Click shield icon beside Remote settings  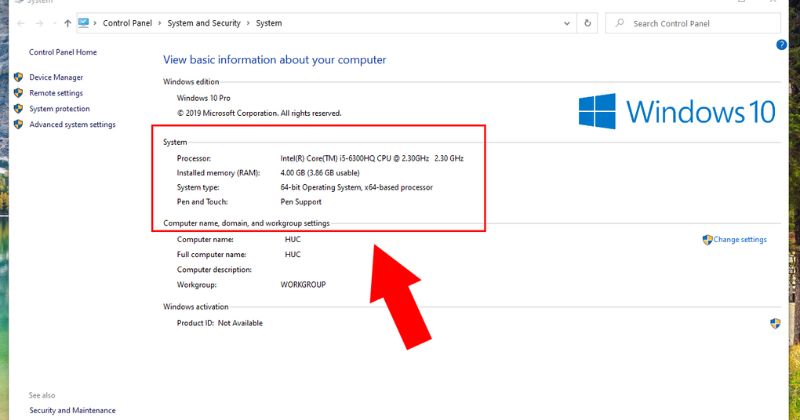click(18, 93)
